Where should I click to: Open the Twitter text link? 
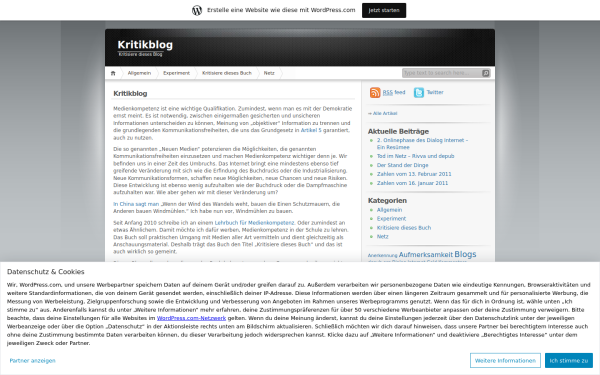(x=435, y=93)
